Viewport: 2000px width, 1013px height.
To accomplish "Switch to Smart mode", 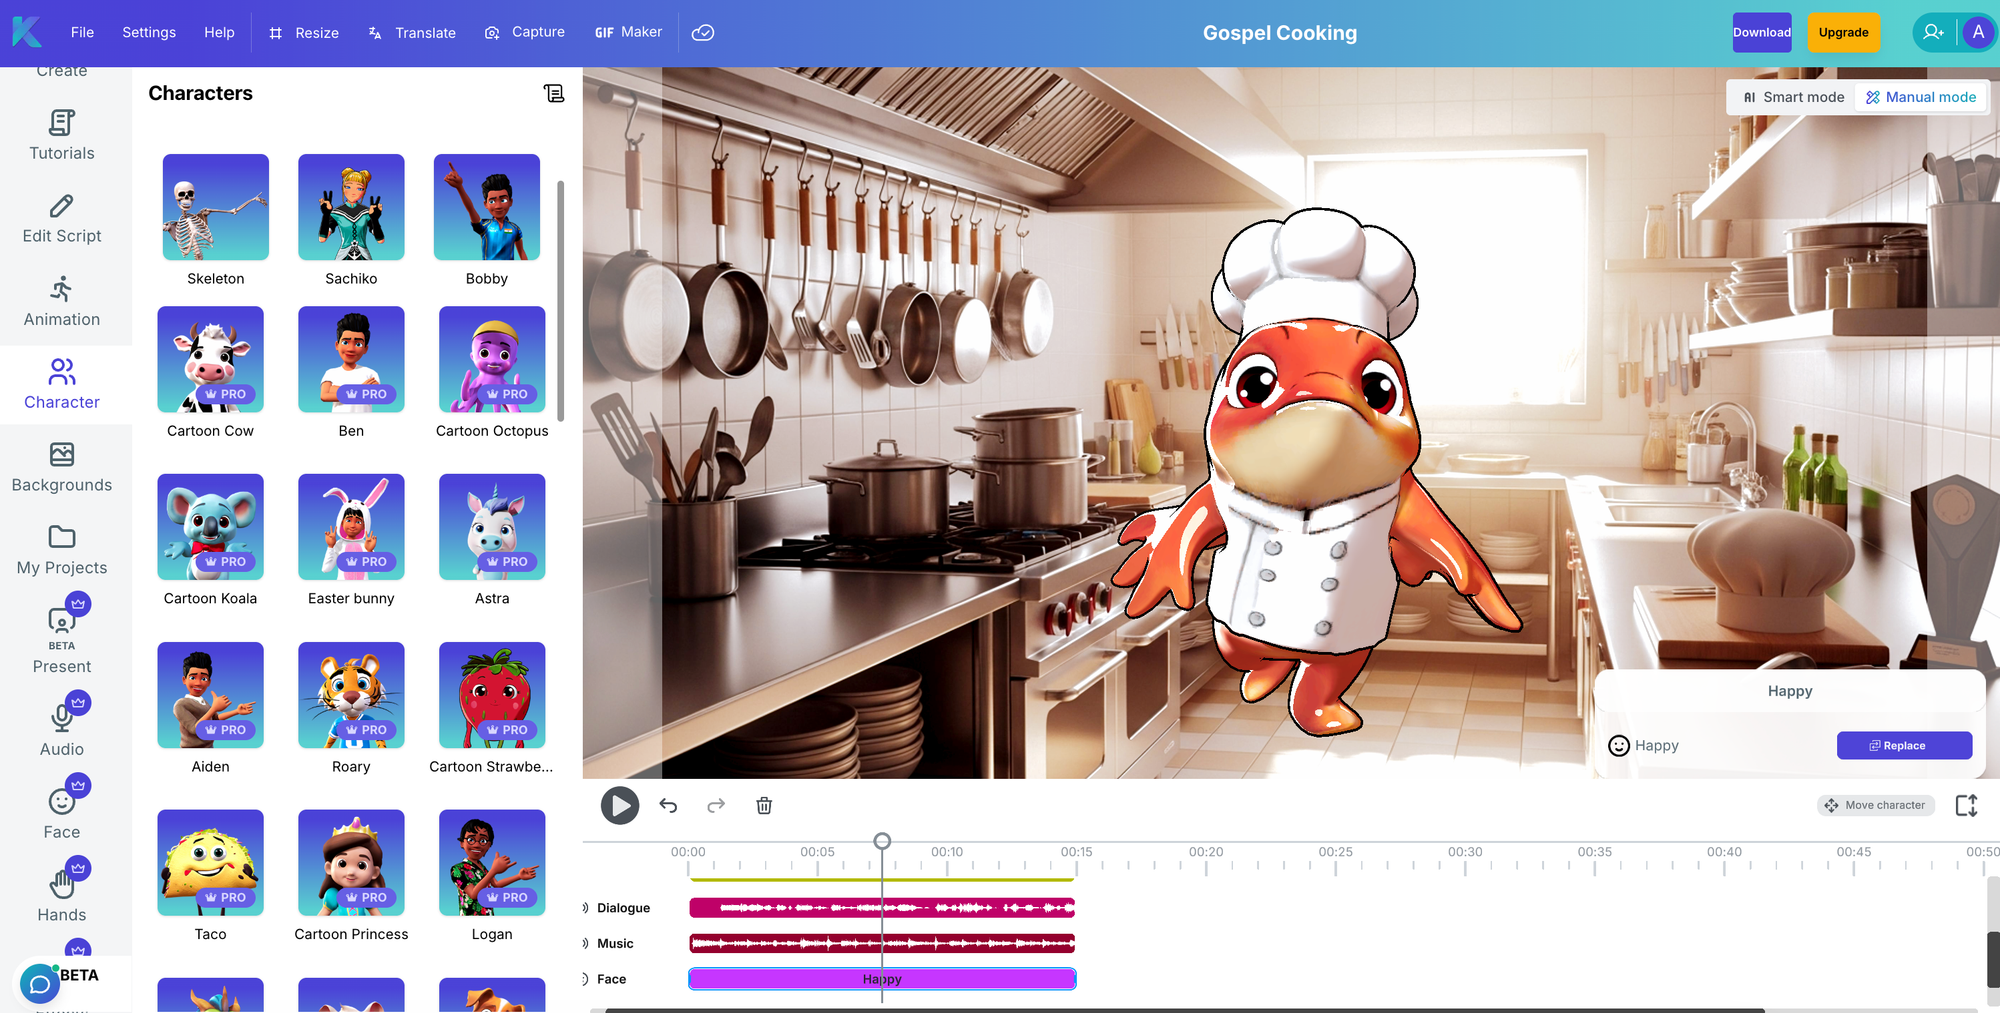I will tap(1791, 97).
